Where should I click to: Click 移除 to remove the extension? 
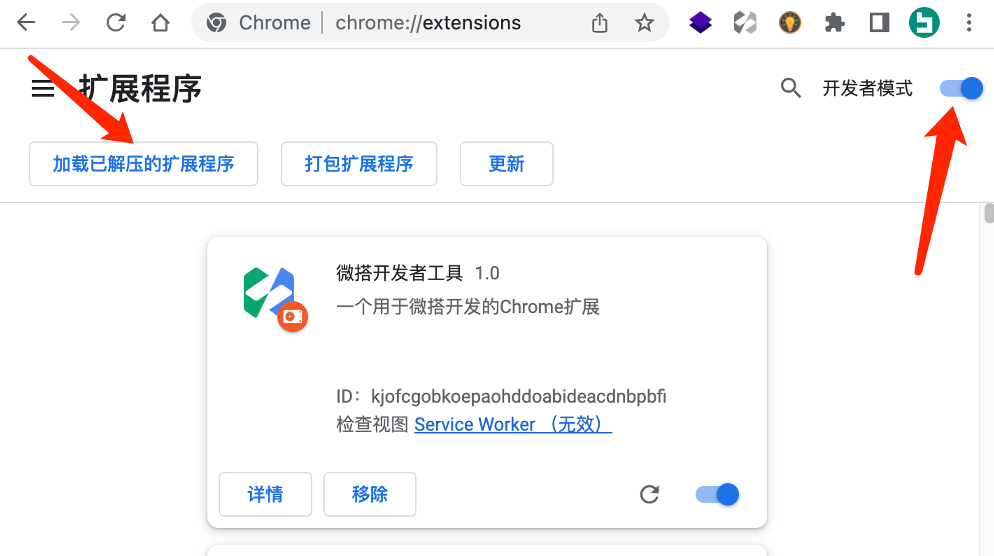[x=370, y=495]
